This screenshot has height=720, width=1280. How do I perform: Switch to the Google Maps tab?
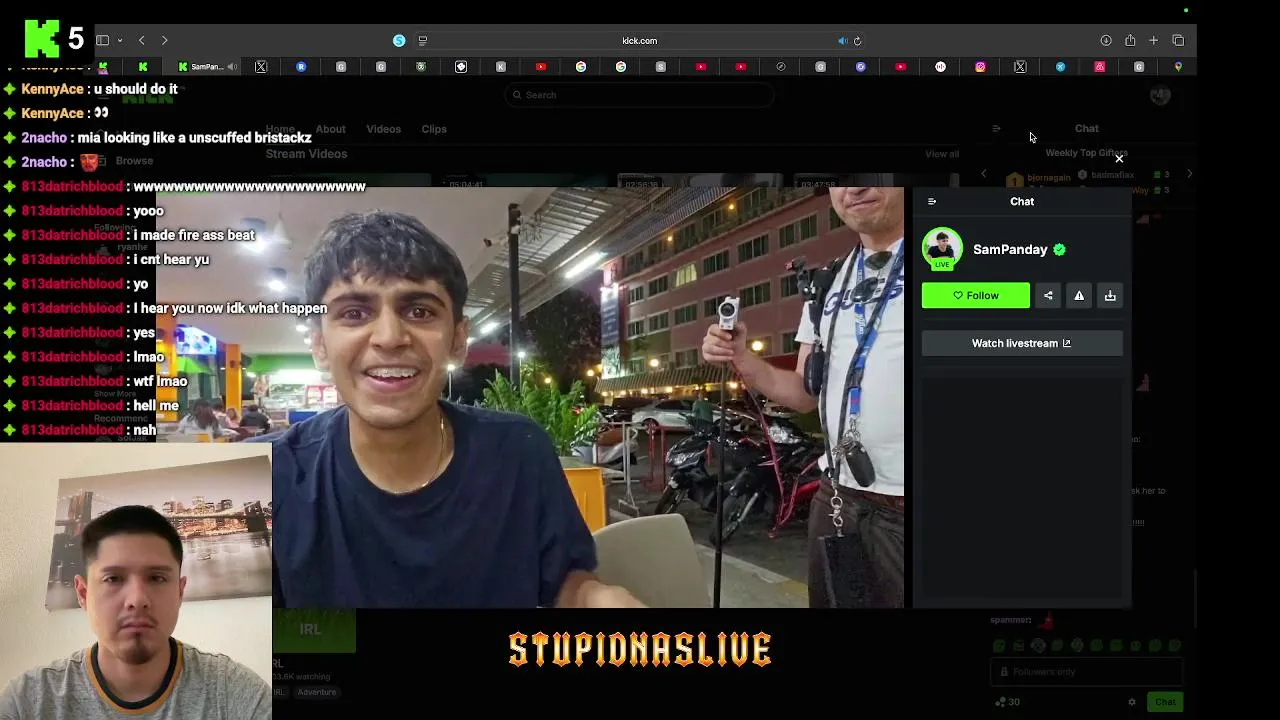point(1178,67)
